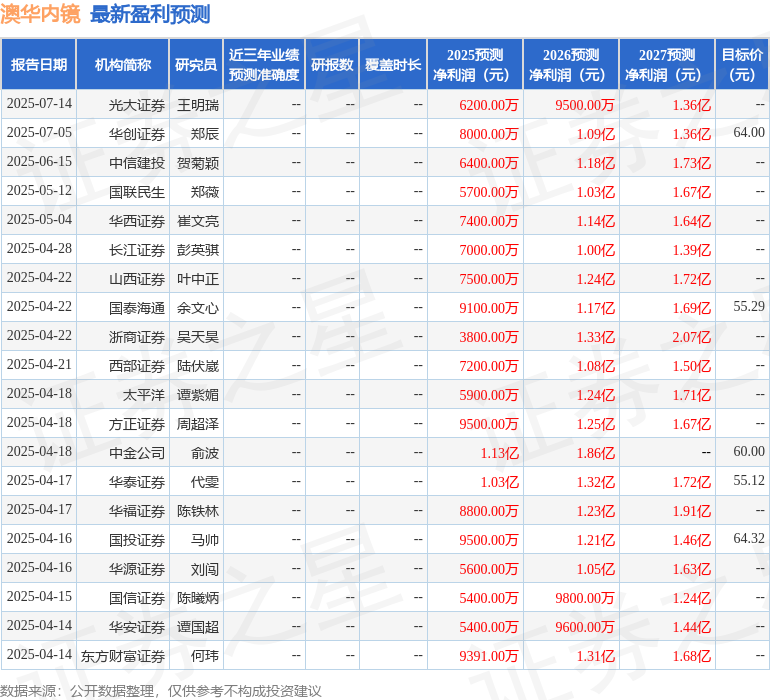Click the 研究员 column header
The height and width of the screenshot is (700, 770).
(x=196, y=64)
